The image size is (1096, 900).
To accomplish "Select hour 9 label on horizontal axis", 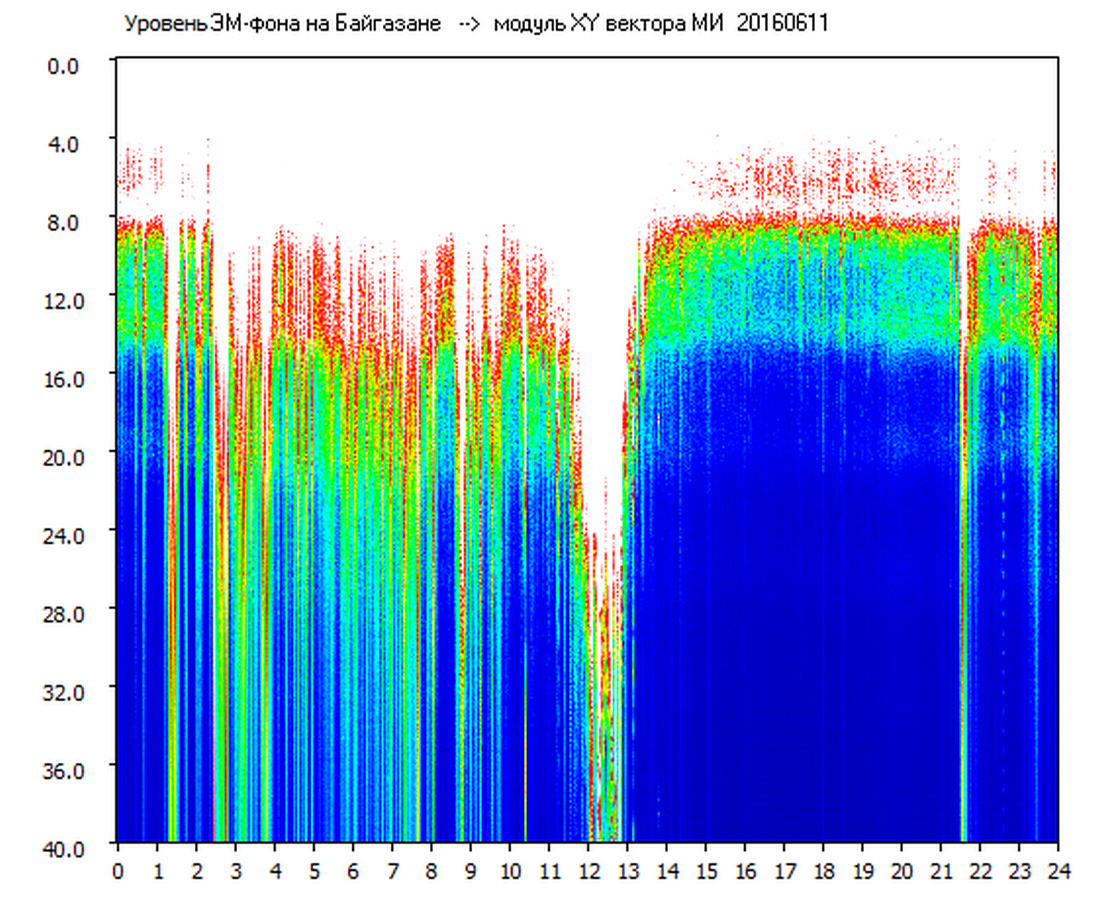I will [470, 871].
